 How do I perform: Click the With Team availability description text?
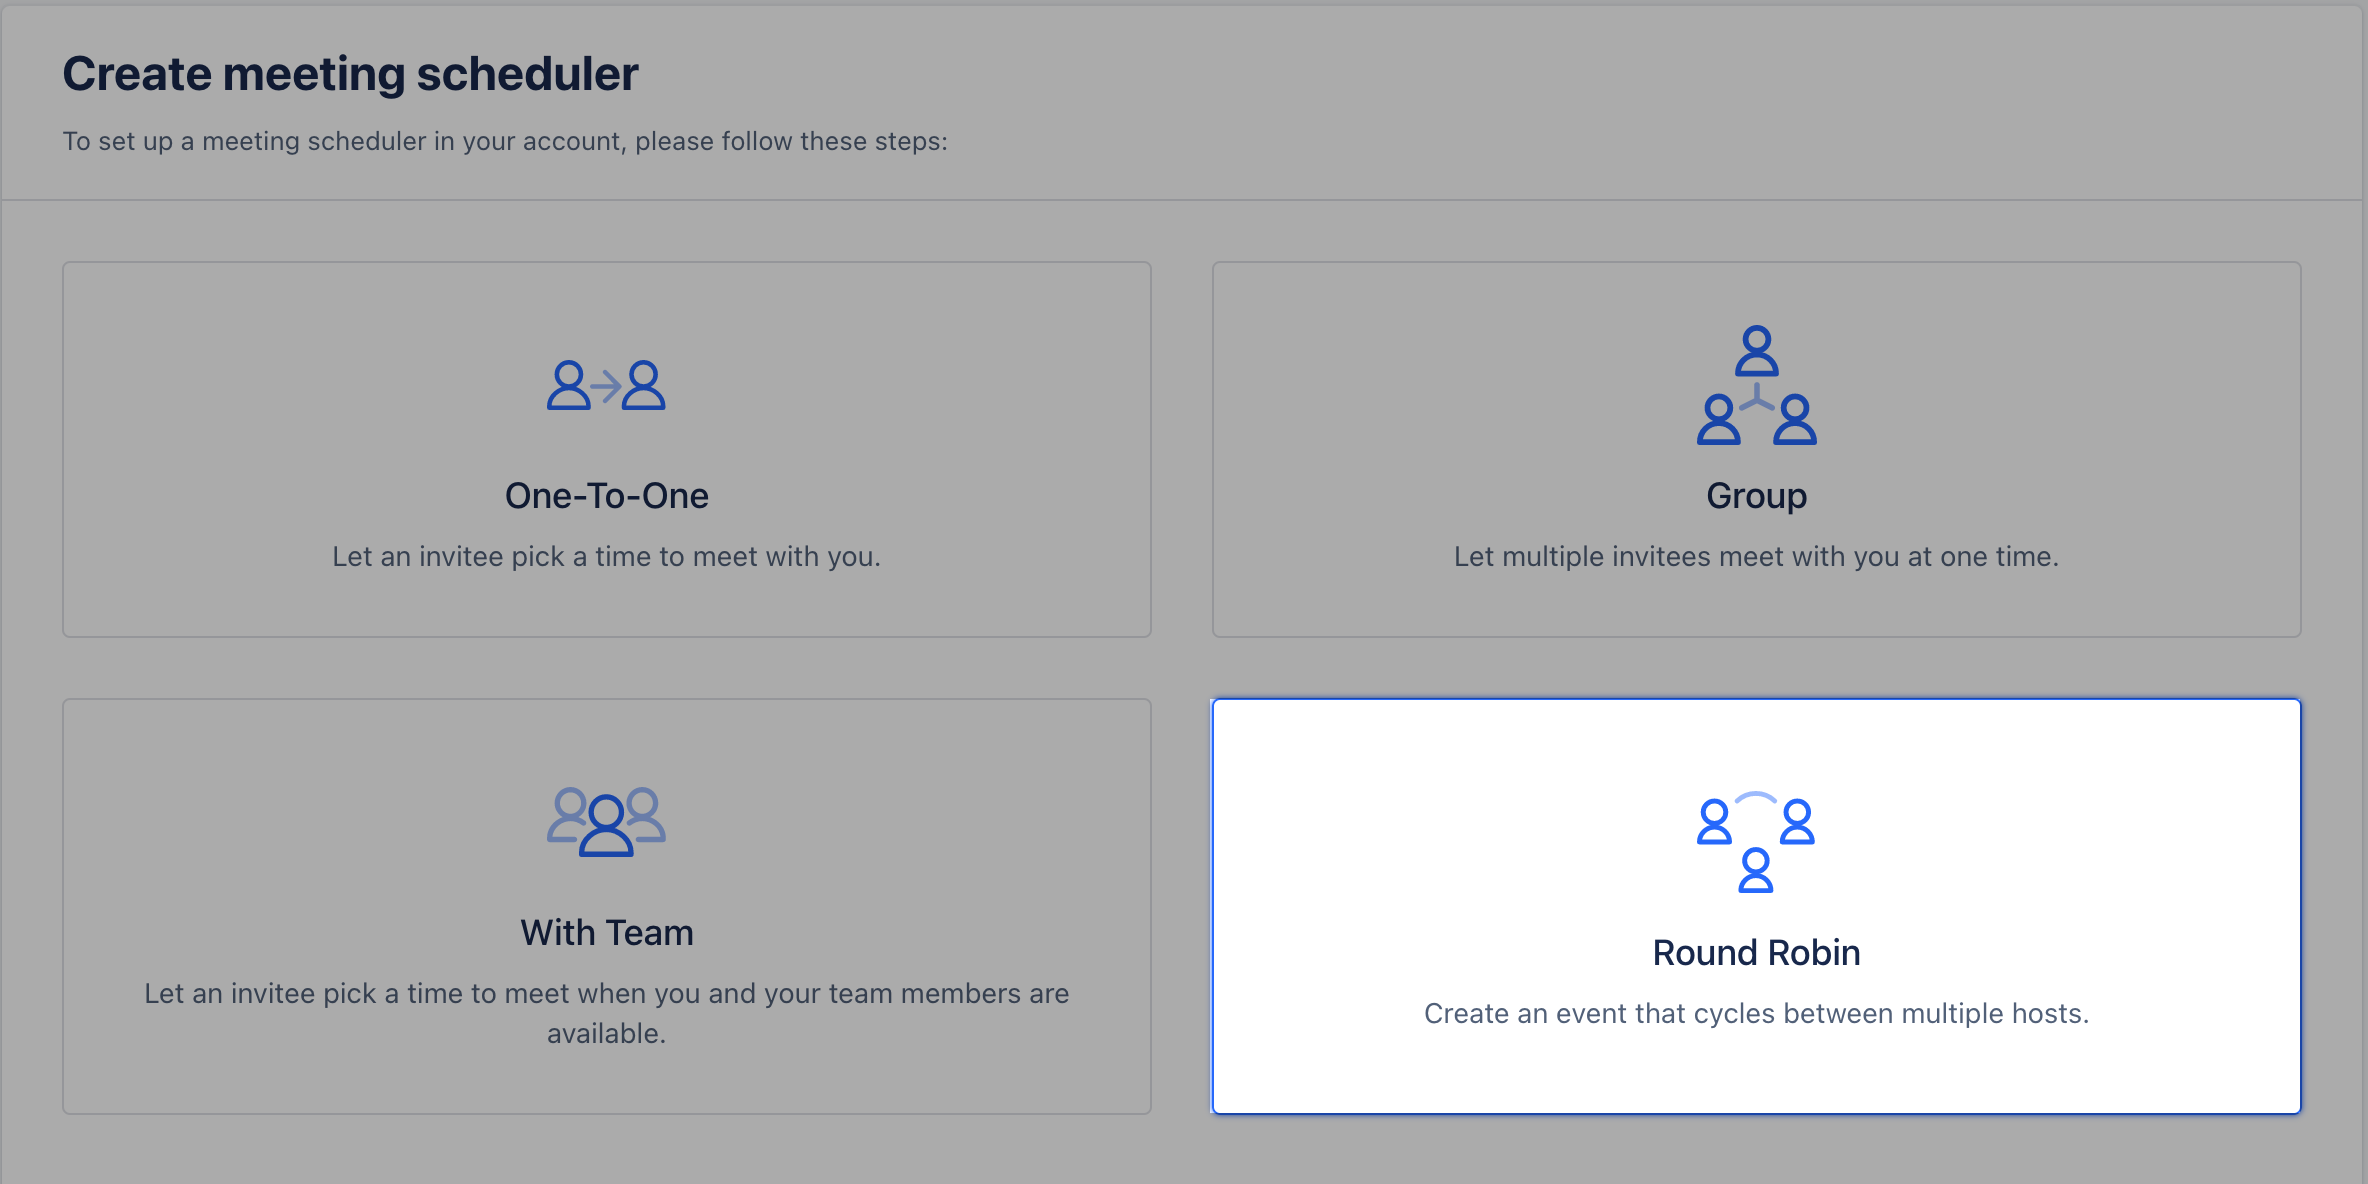606,1013
